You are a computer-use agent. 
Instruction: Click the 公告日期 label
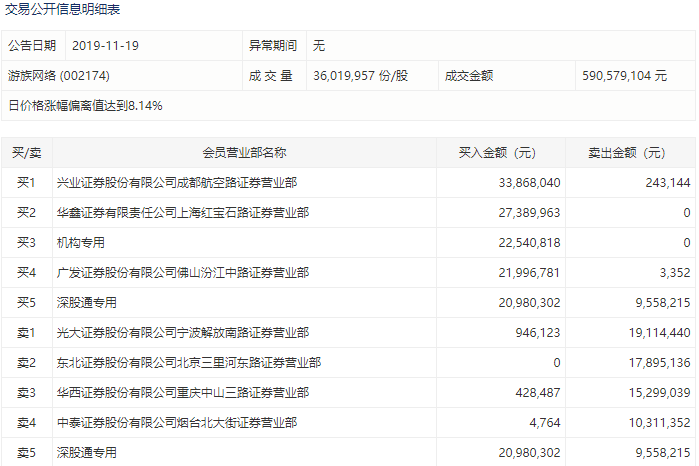pos(32,45)
